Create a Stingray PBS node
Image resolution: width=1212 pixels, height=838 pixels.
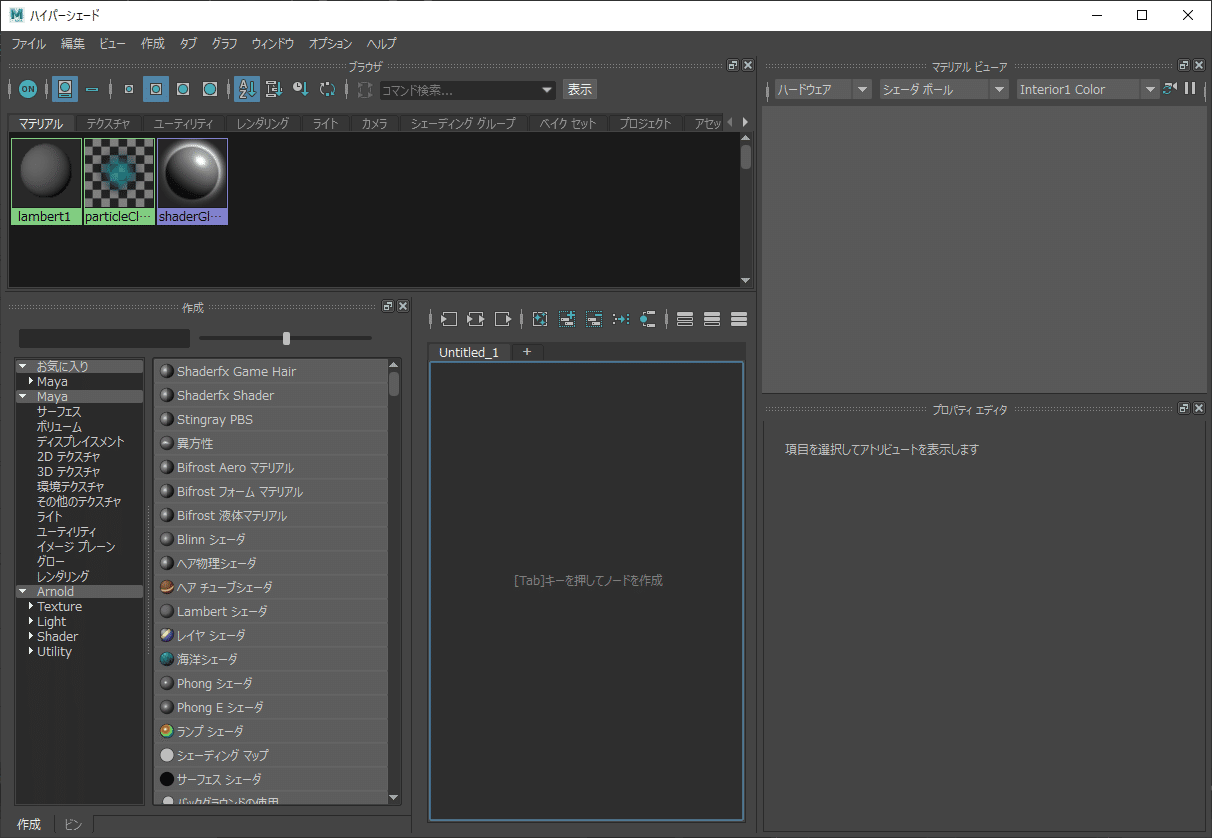click(271, 420)
